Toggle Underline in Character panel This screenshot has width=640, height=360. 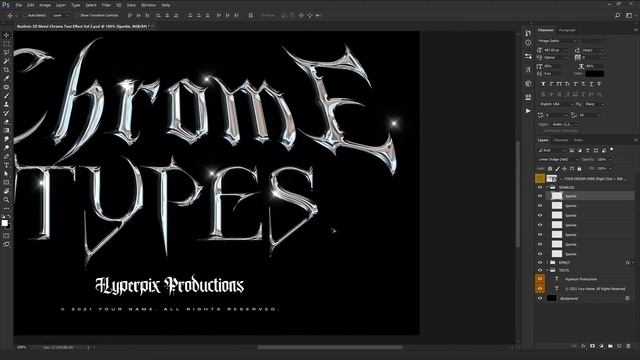[591, 84]
